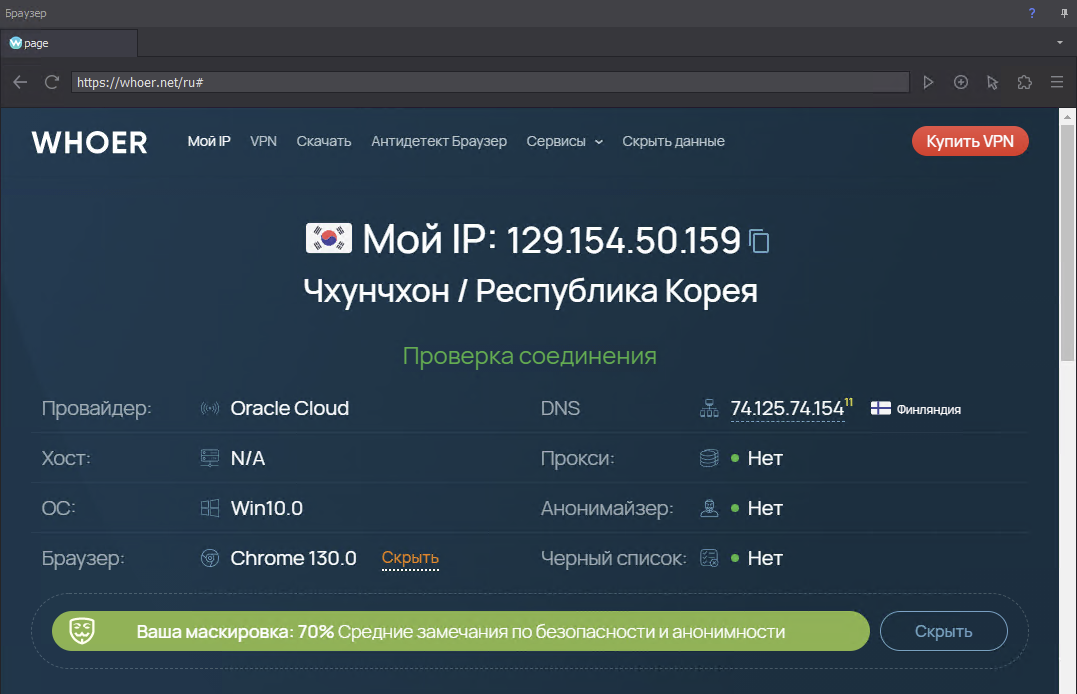Click the N/A host value
The height and width of the screenshot is (694, 1077).
point(248,458)
